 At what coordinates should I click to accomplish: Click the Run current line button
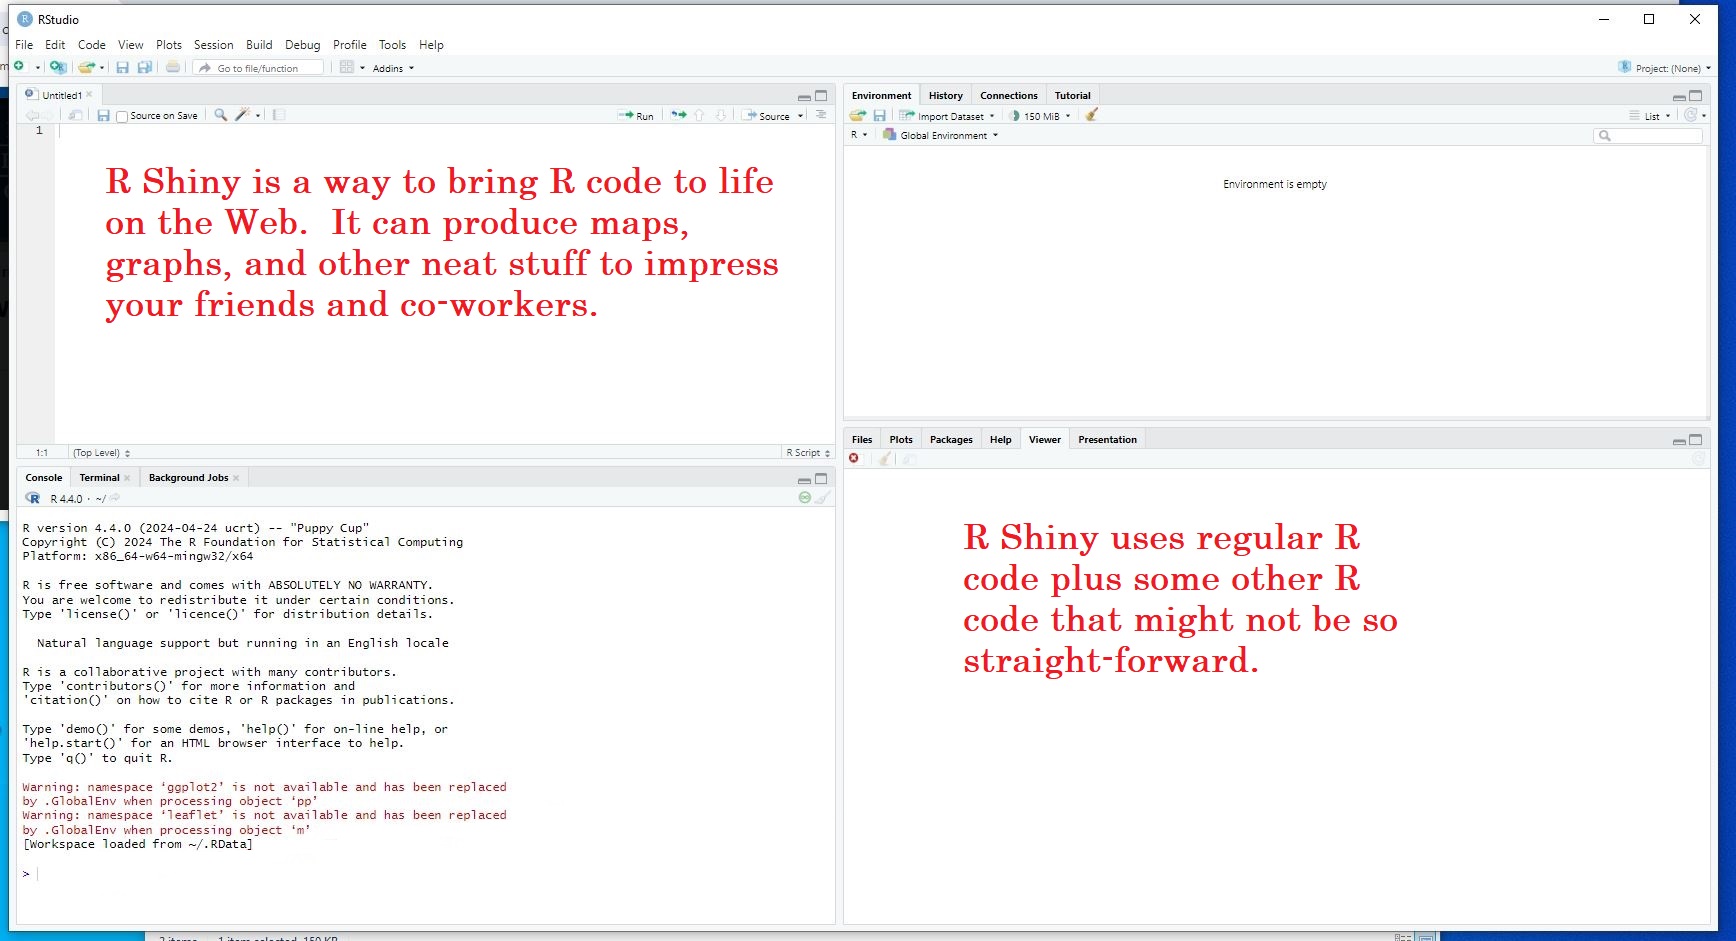click(x=636, y=116)
